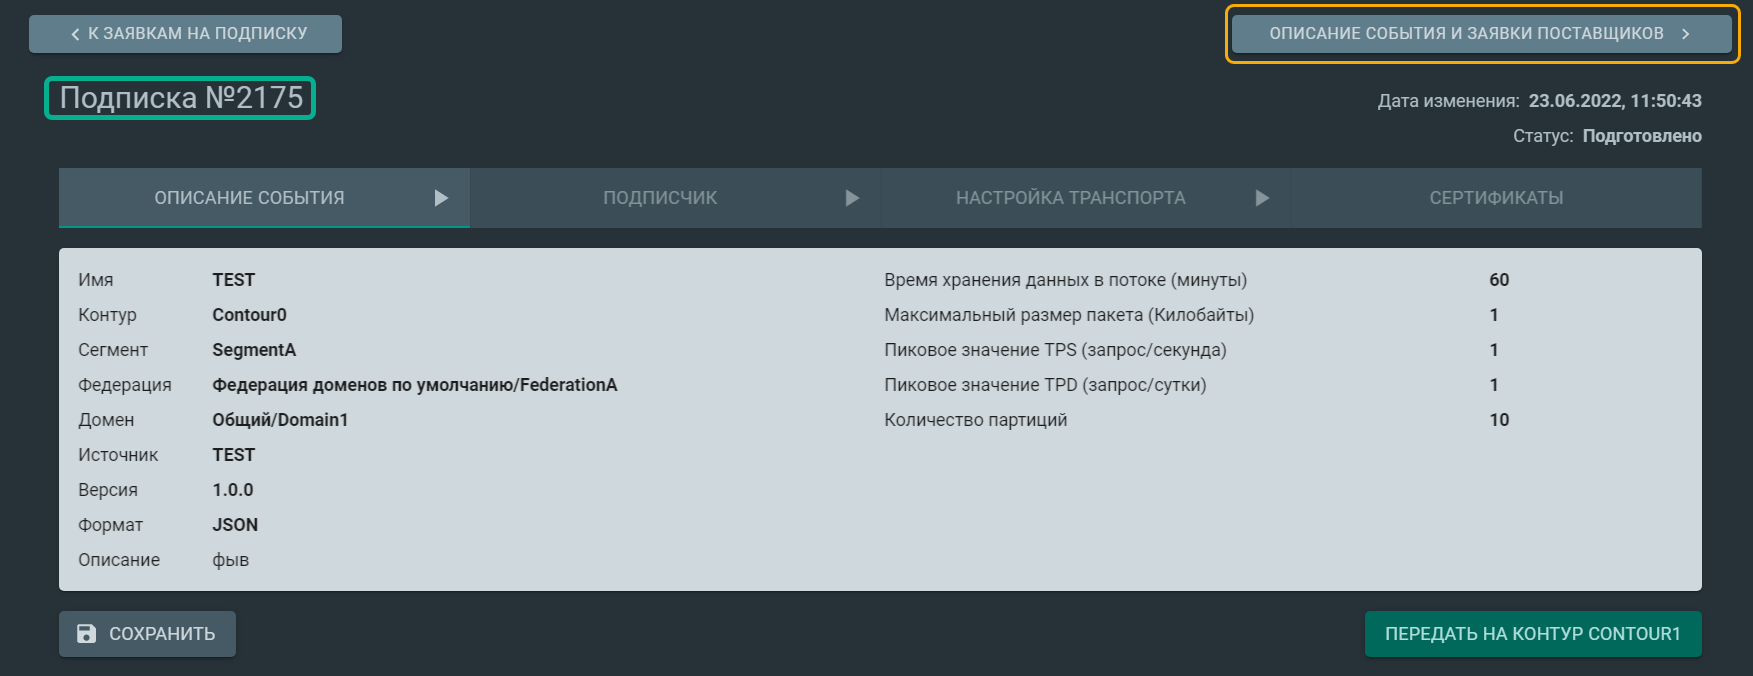Image resolution: width=1753 pixels, height=676 pixels.
Task: Click the floppy disk save icon
Action: click(87, 634)
